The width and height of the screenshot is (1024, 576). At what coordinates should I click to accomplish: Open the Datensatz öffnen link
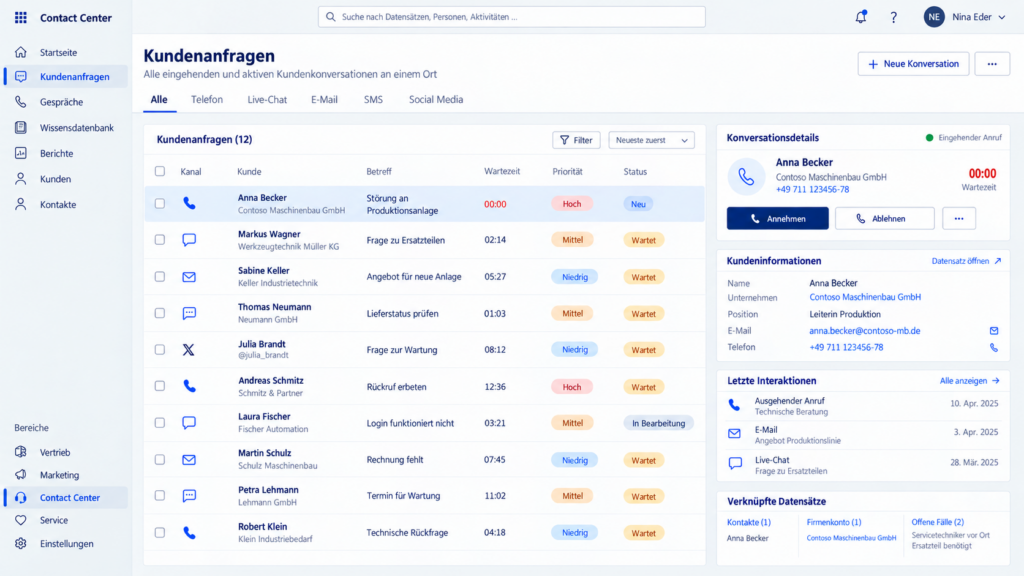[x=966, y=261]
